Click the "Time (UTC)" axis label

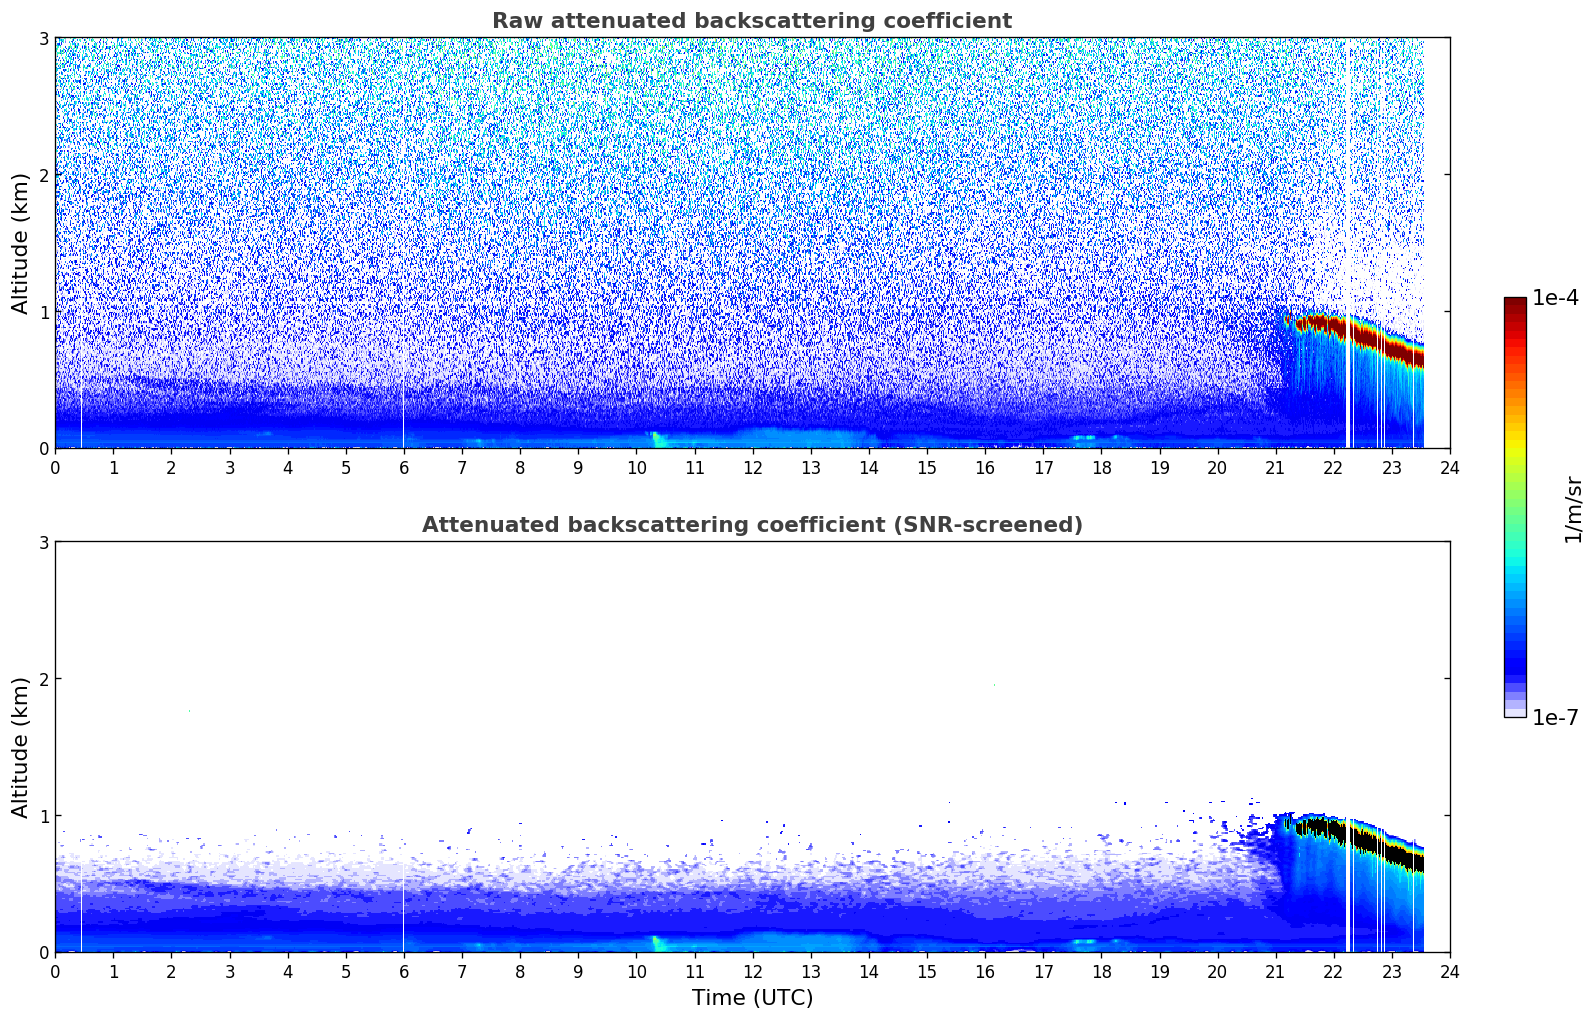(x=752, y=998)
